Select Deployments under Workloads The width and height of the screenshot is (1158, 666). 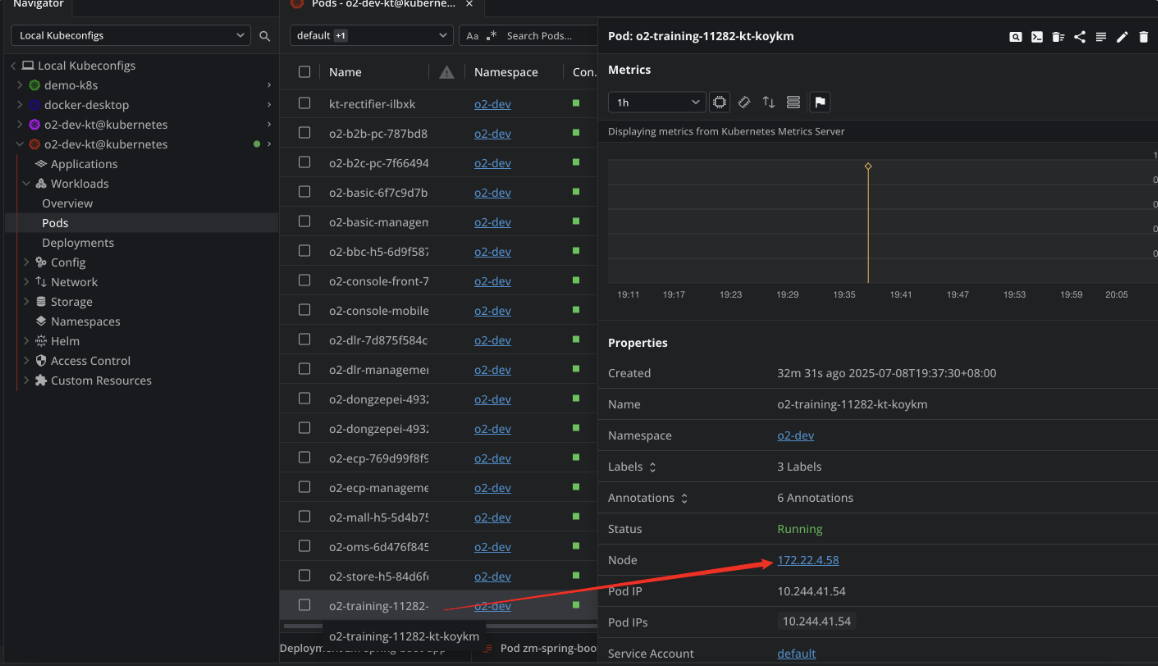point(78,243)
